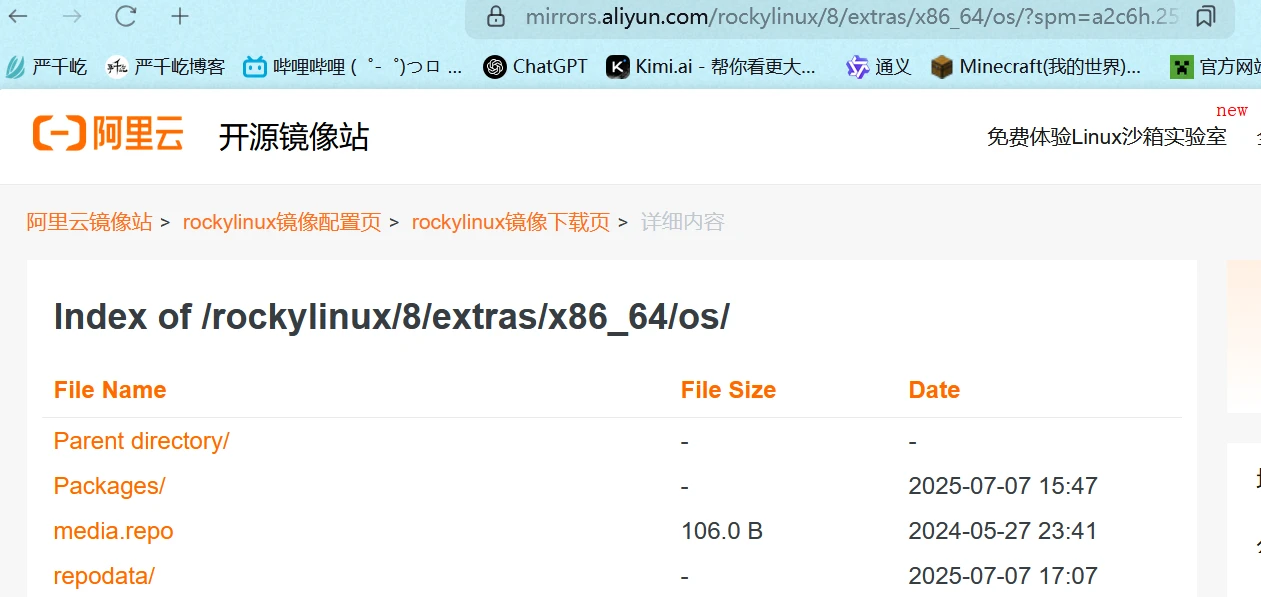Click the lock site info icon
Image resolution: width=1261 pixels, height=597 pixels.
tap(494, 17)
